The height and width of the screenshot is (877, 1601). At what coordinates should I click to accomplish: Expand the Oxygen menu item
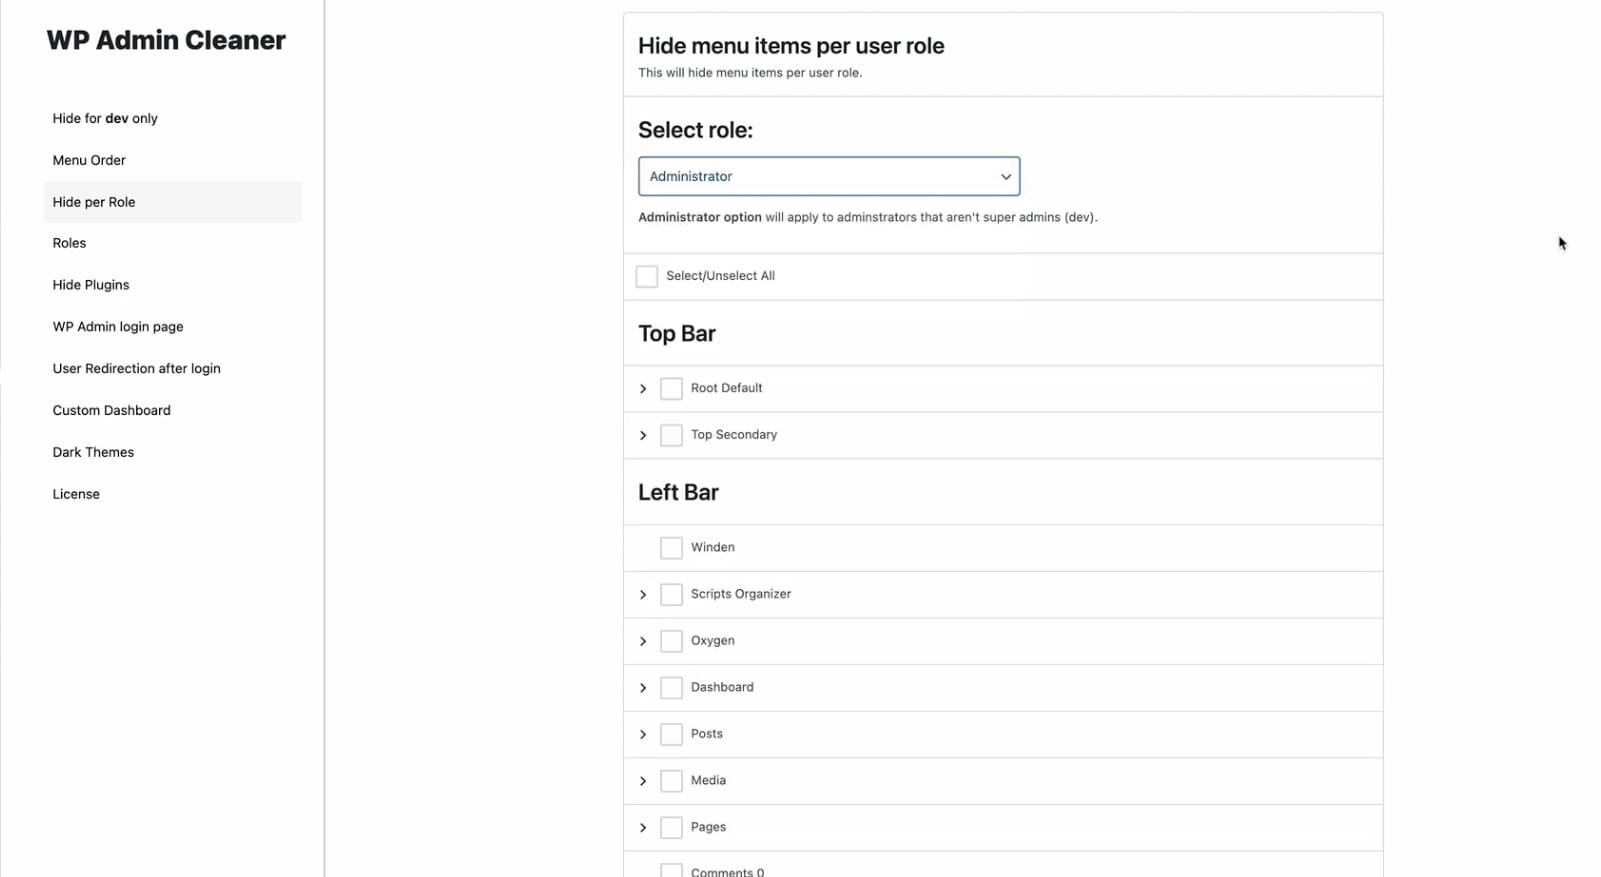click(643, 640)
